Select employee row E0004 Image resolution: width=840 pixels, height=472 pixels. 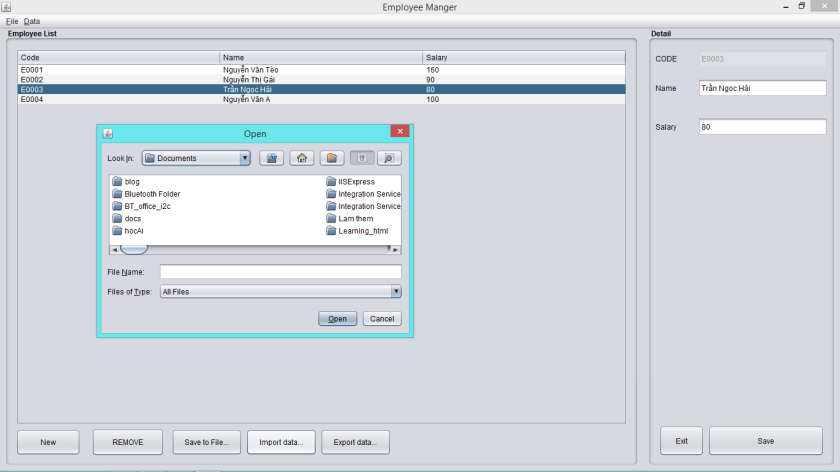321,99
